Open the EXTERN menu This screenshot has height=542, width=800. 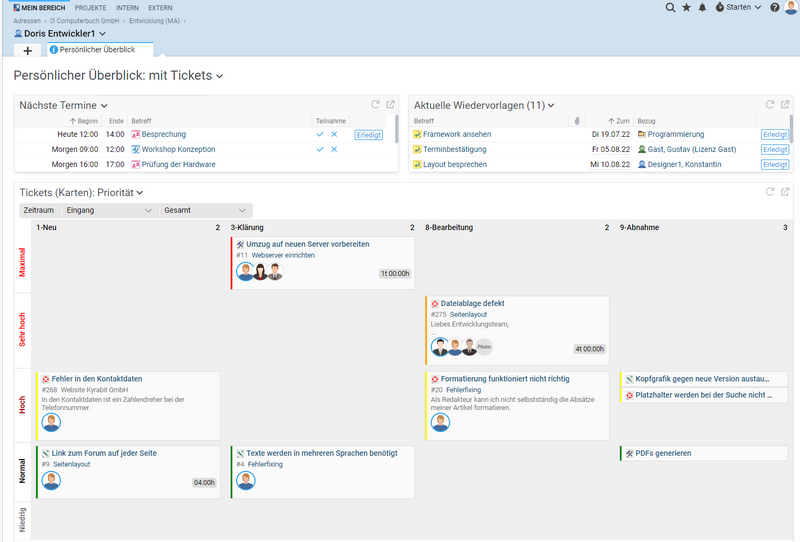click(x=160, y=8)
